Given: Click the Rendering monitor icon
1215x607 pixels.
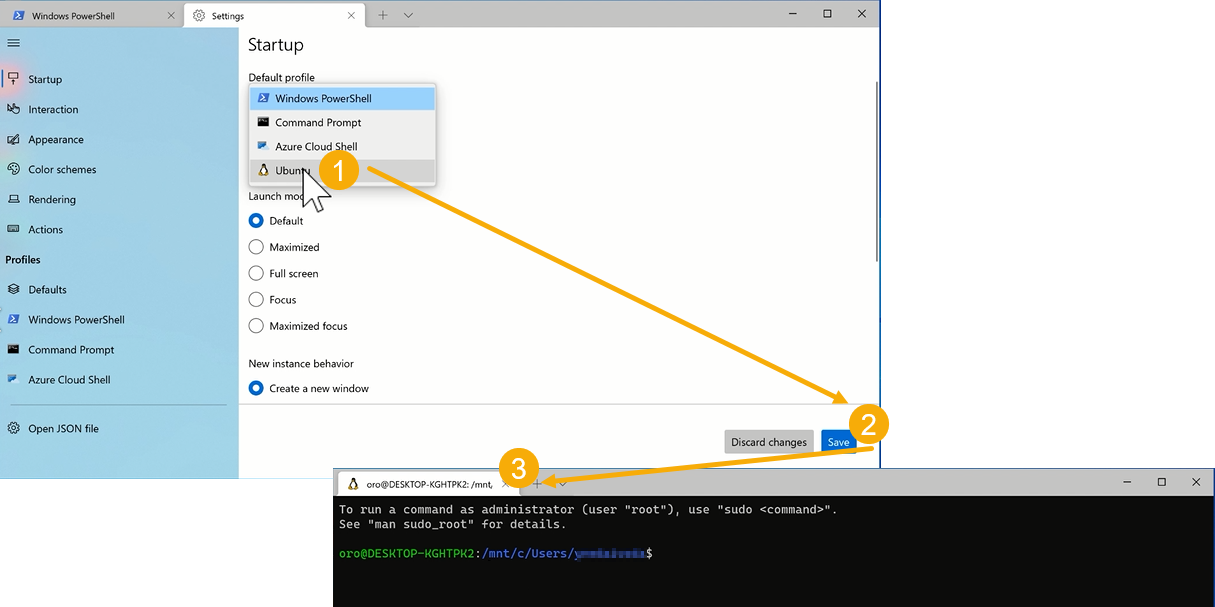Looking at the screenshot, I should tap(13, 199).
